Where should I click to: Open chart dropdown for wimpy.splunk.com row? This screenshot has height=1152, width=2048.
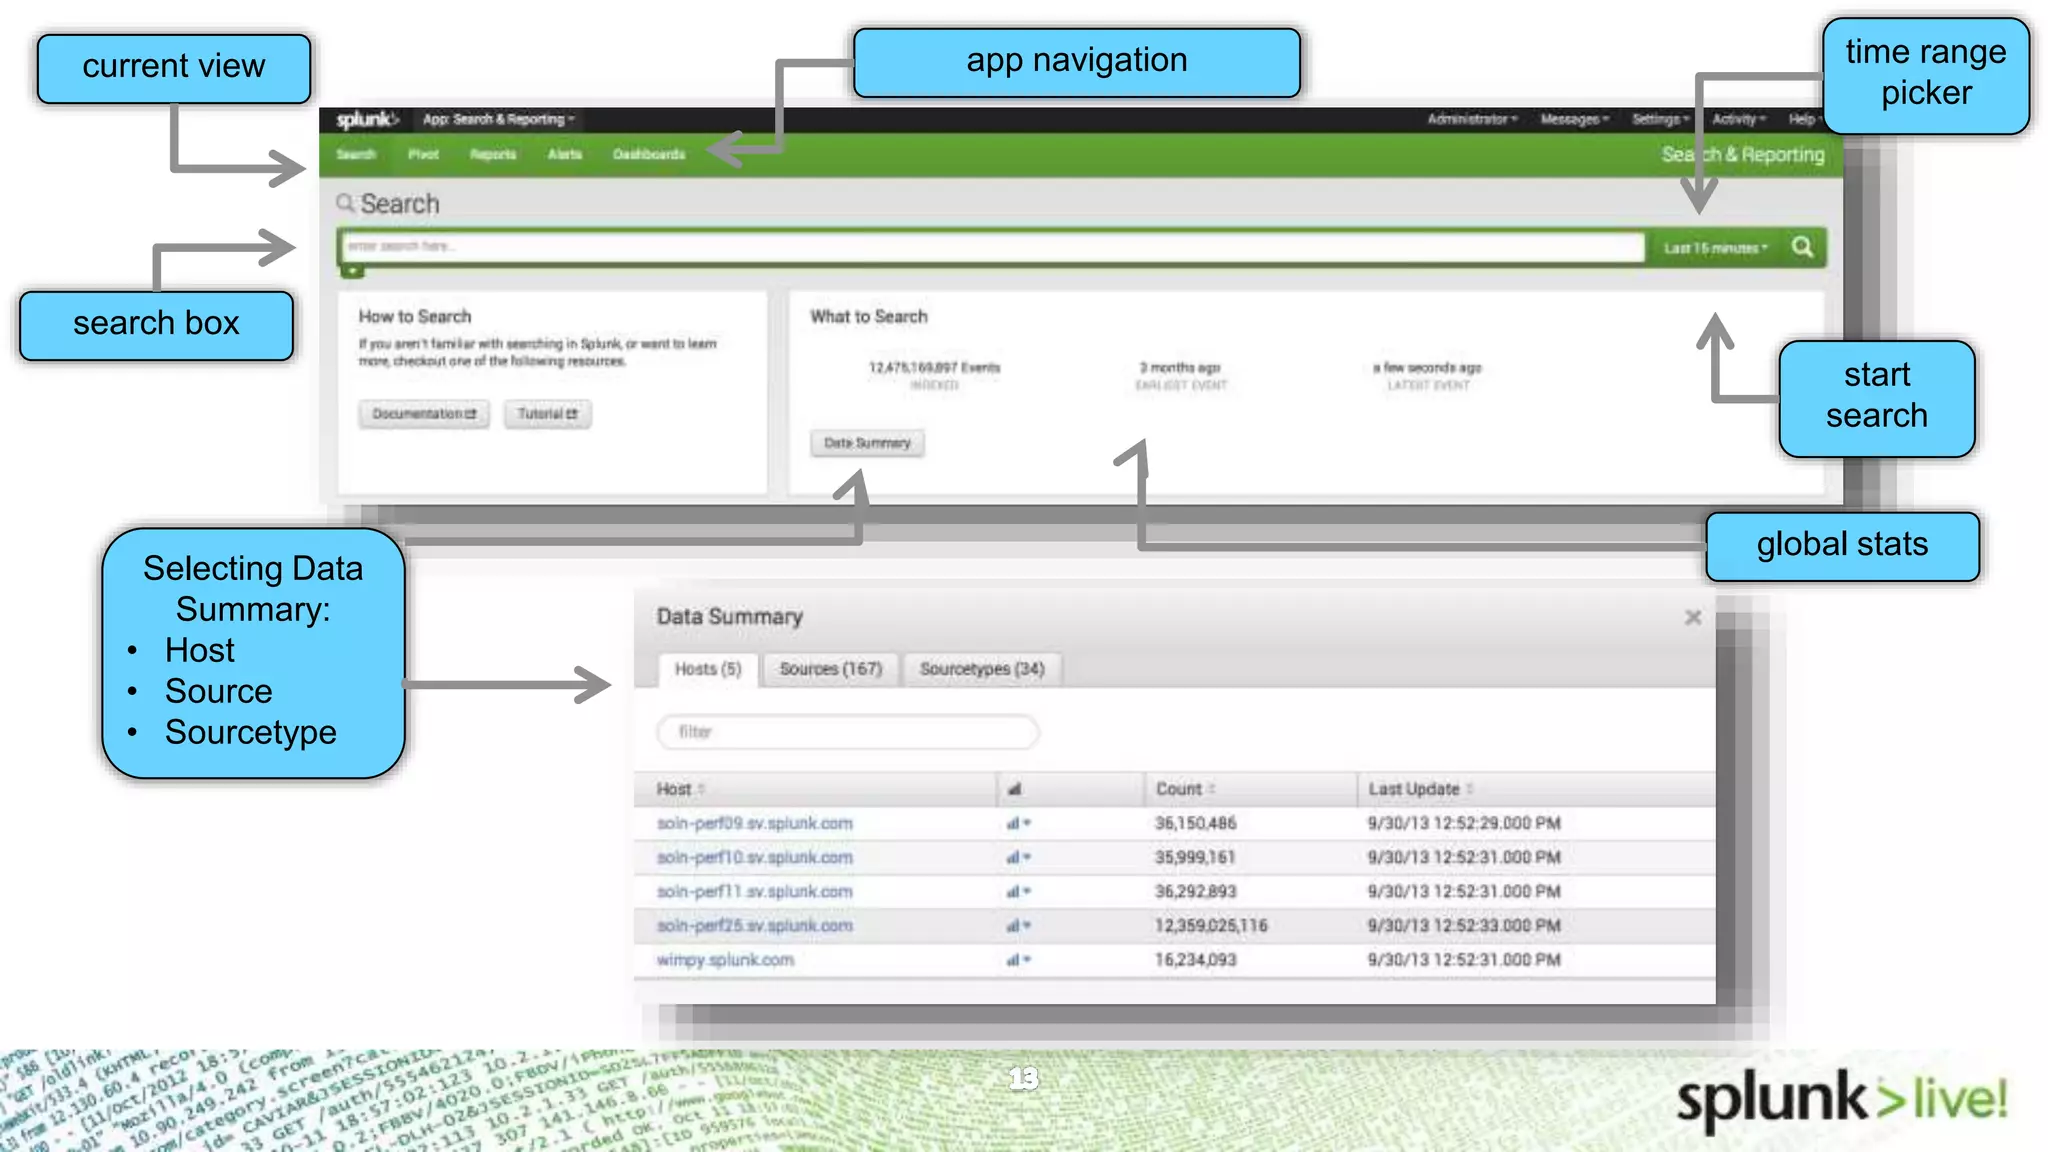[x=1018, y=959]
